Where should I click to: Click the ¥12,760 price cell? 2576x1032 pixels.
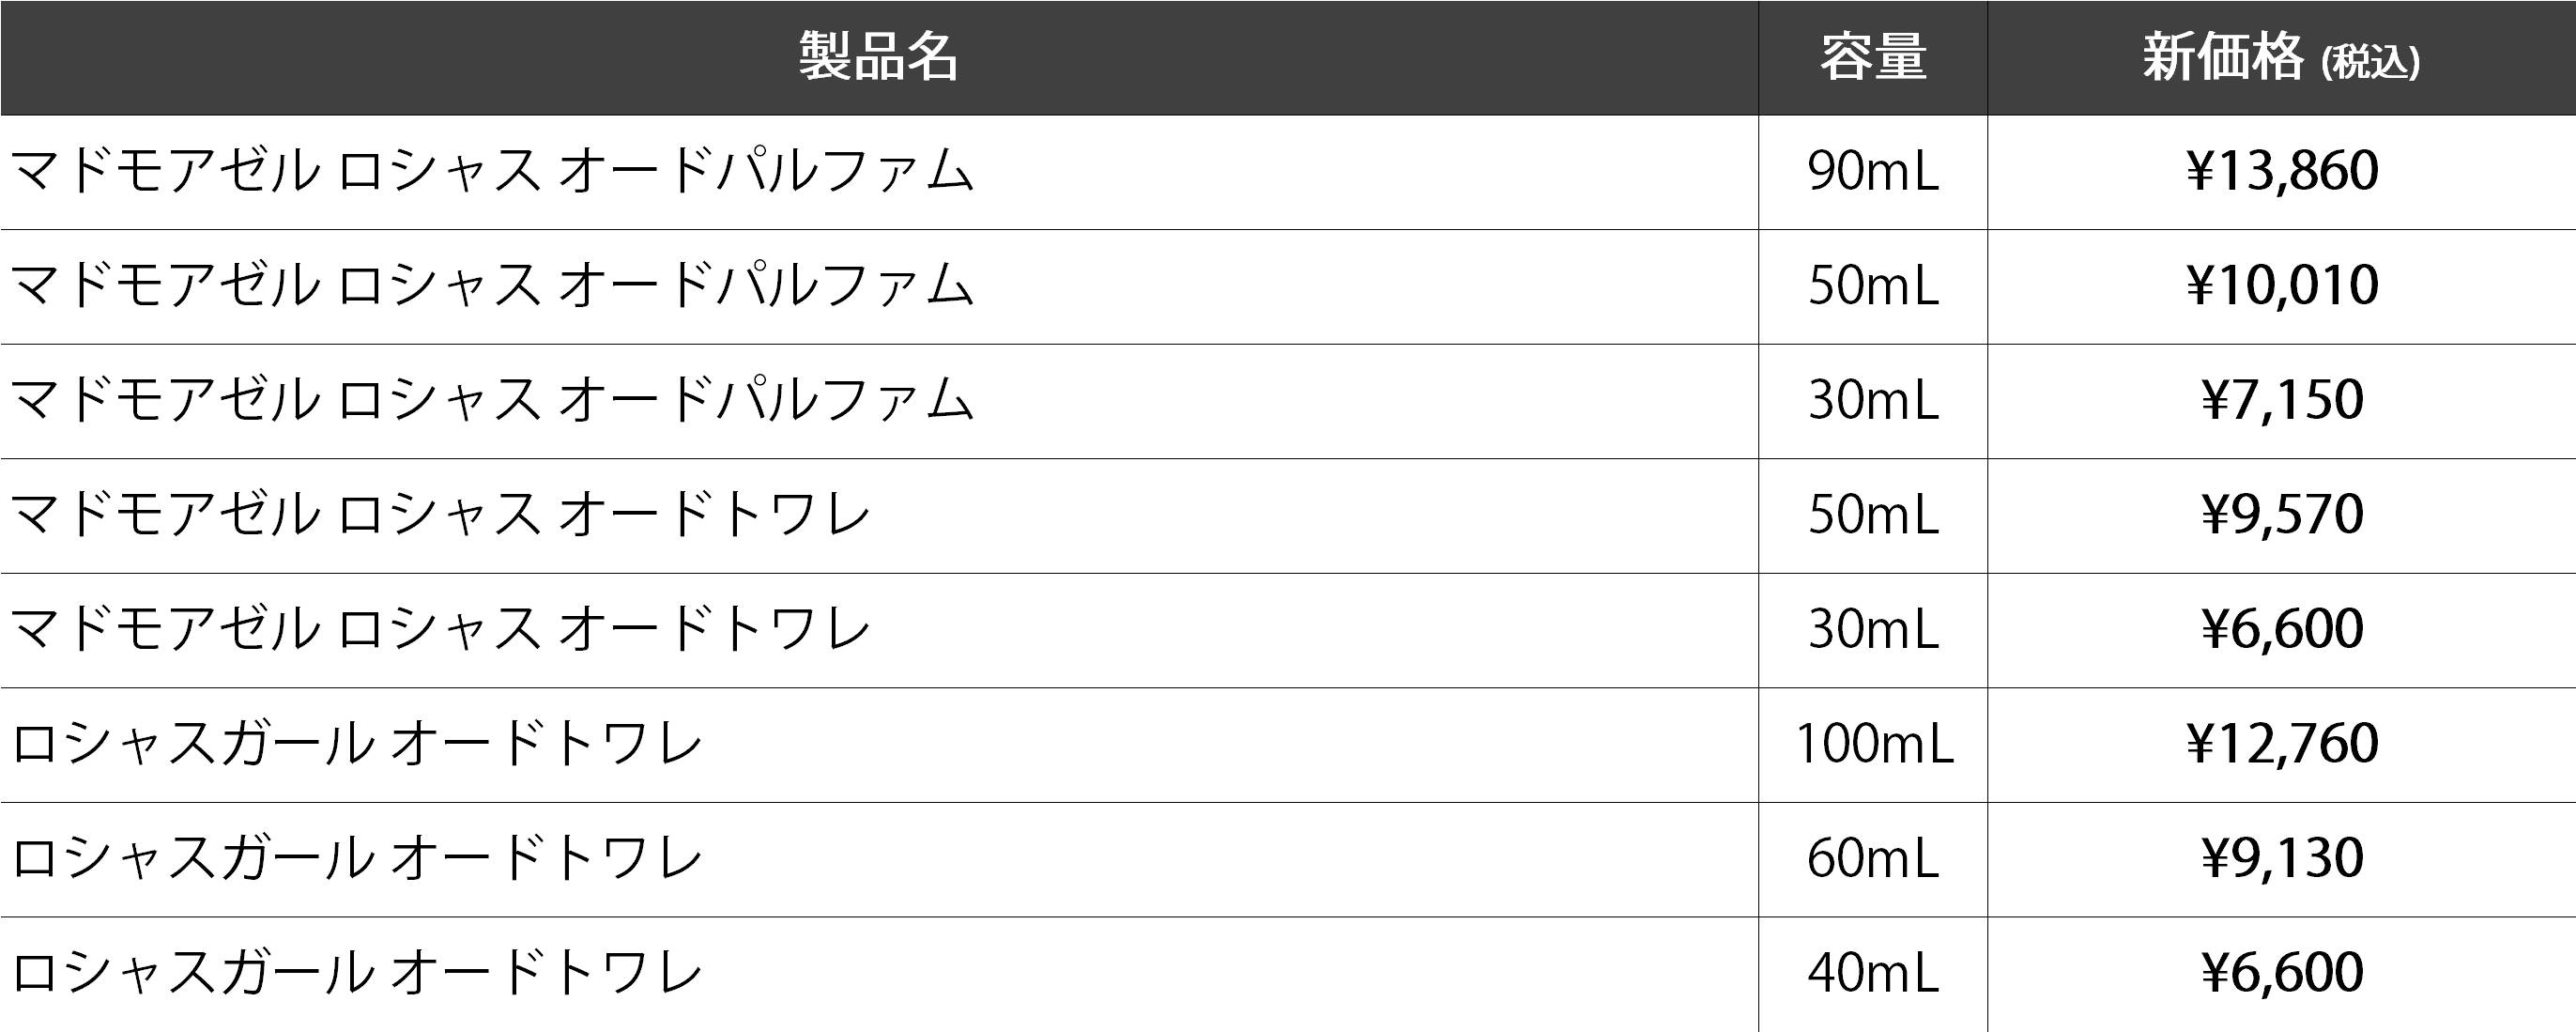(x=2281, y=744)
